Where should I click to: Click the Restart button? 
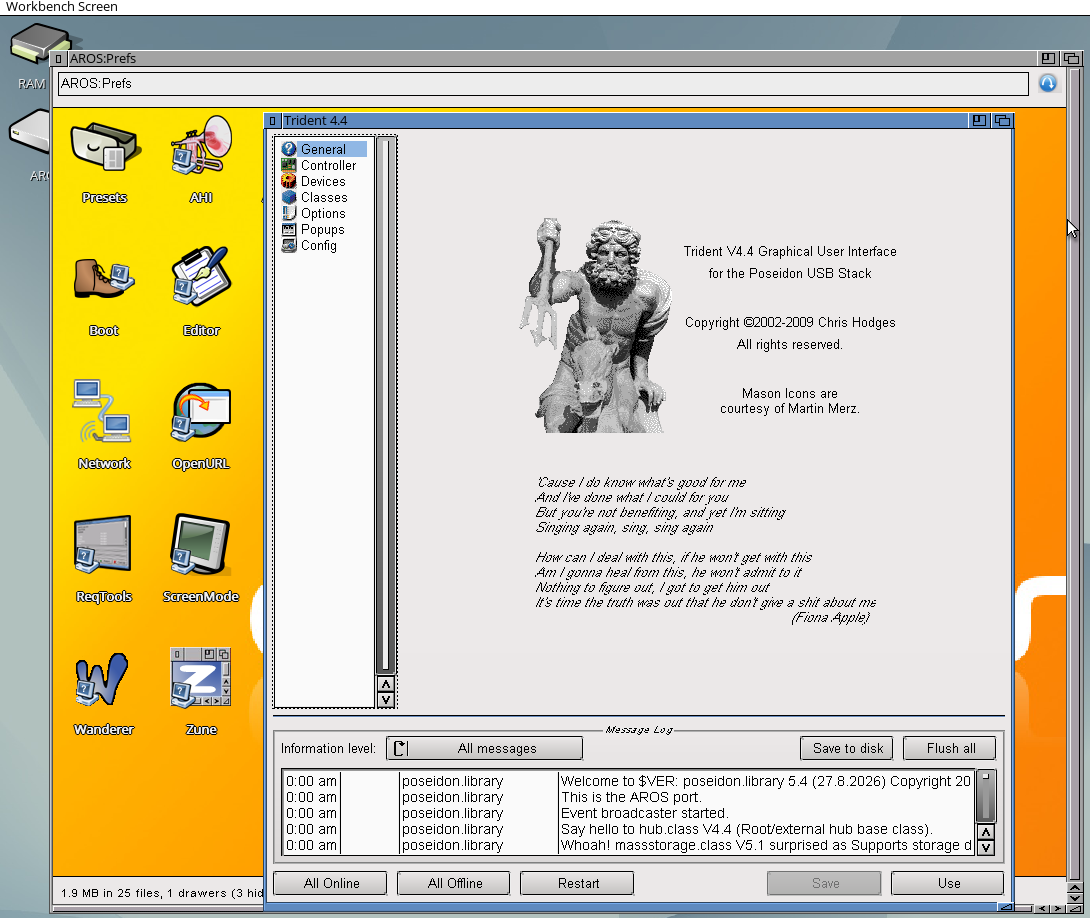(x=577, y=883)
